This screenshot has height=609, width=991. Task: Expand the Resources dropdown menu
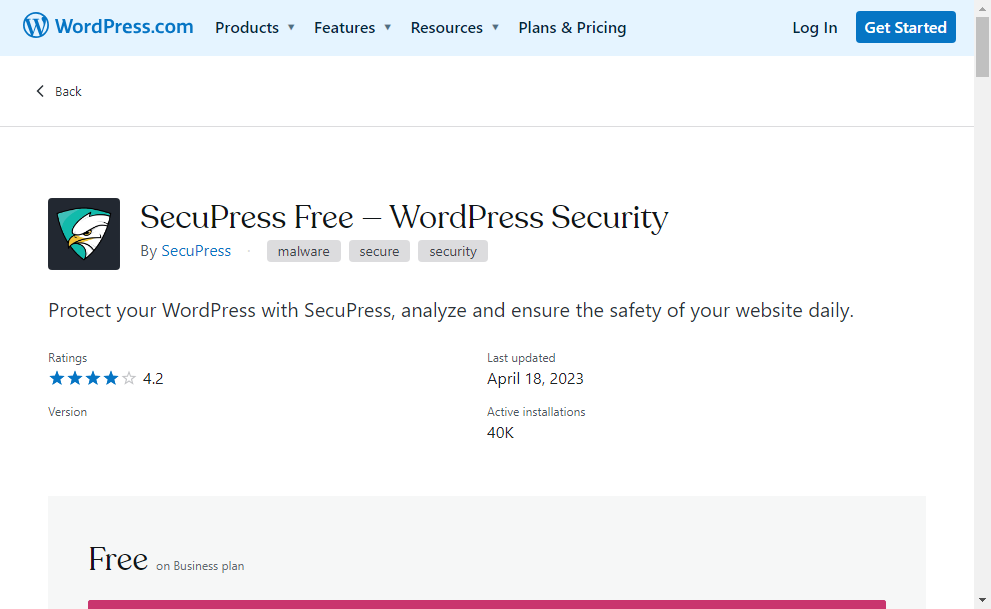click(x=454, y=28)
